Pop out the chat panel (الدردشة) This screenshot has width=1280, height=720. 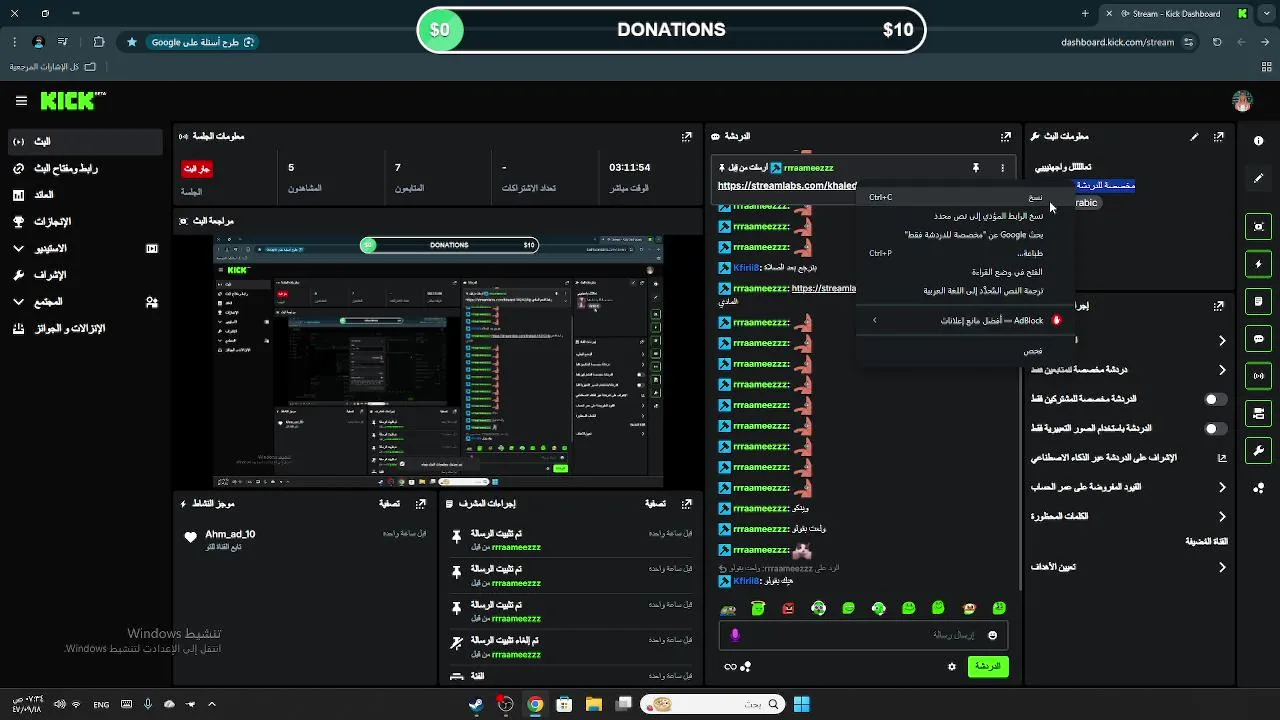pos(1006,136)
